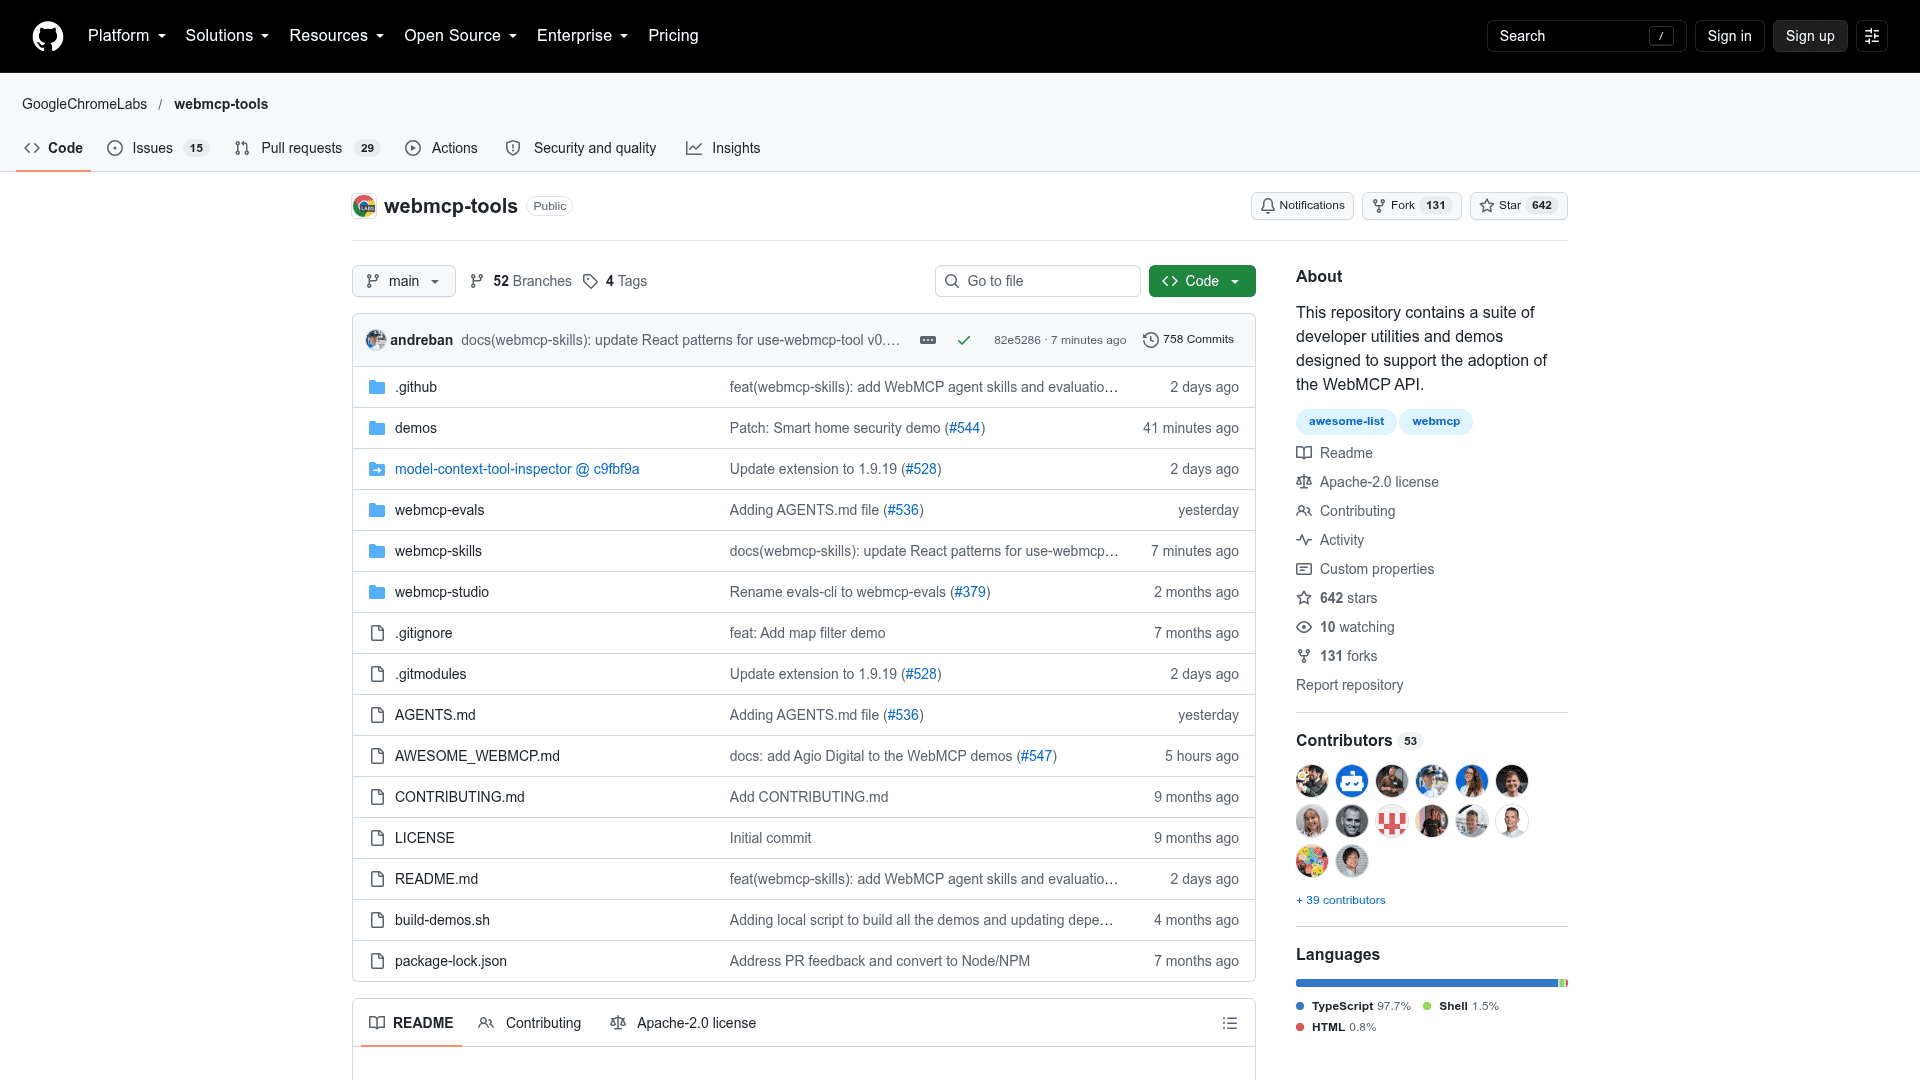This screenshot has width=1920, height=1080.
Task: Click the file icon next to package-lock.json
Action: point(377,961)
